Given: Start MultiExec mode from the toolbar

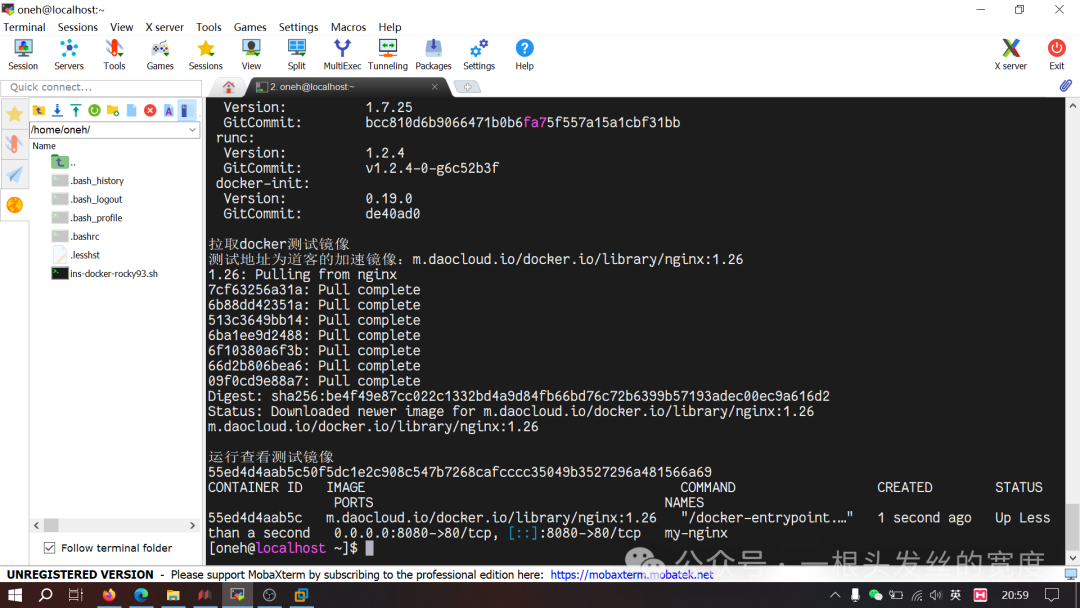Looking at the screenshot, I should 342,54.
